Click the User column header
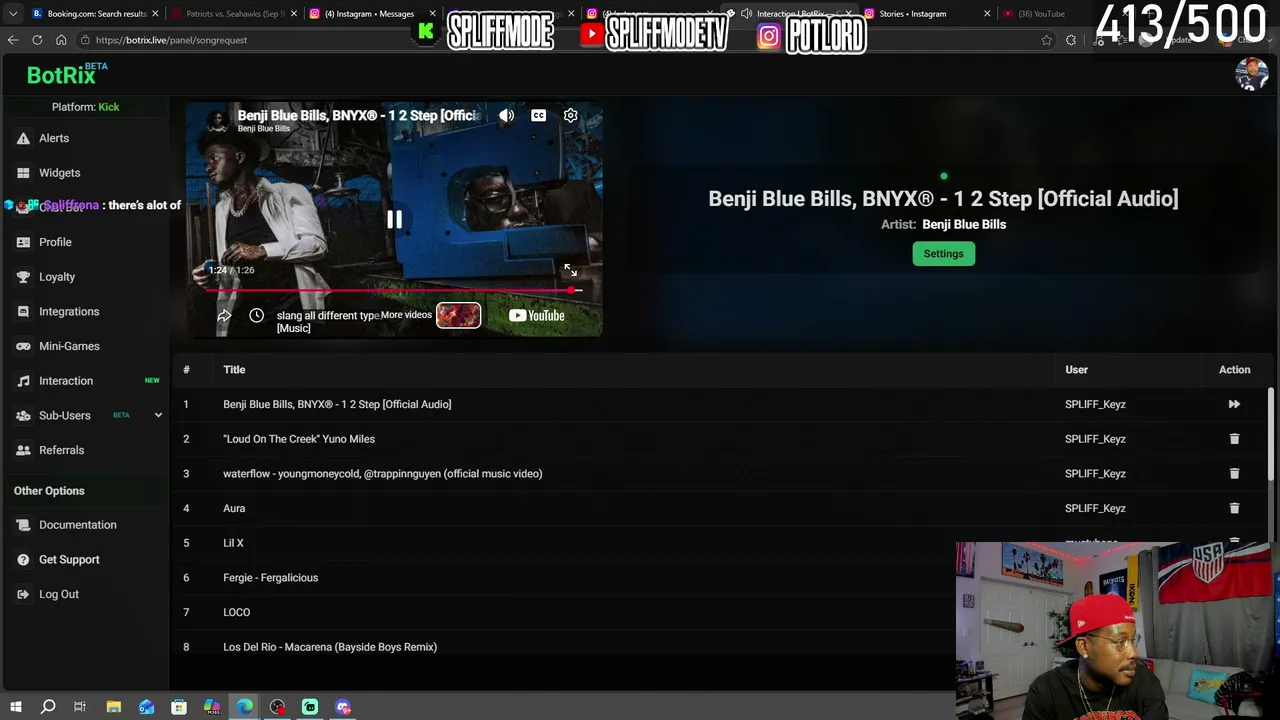Screen dimensions: 1280x720 click(1076, 370)
